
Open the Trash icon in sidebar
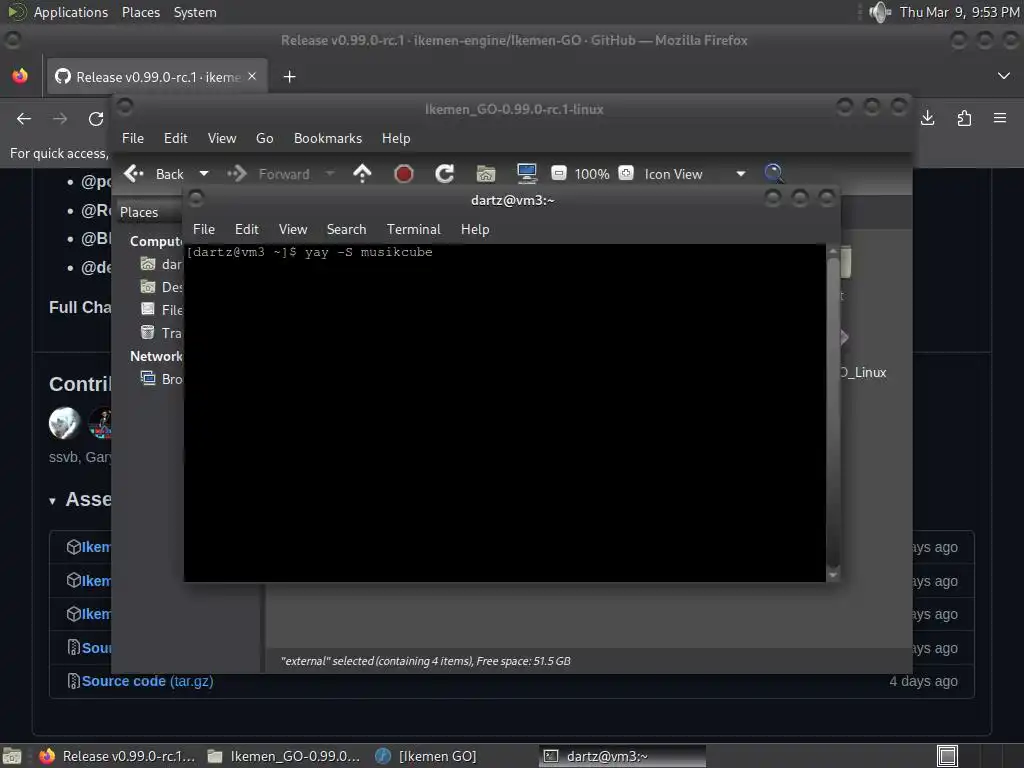coord(148,332)
